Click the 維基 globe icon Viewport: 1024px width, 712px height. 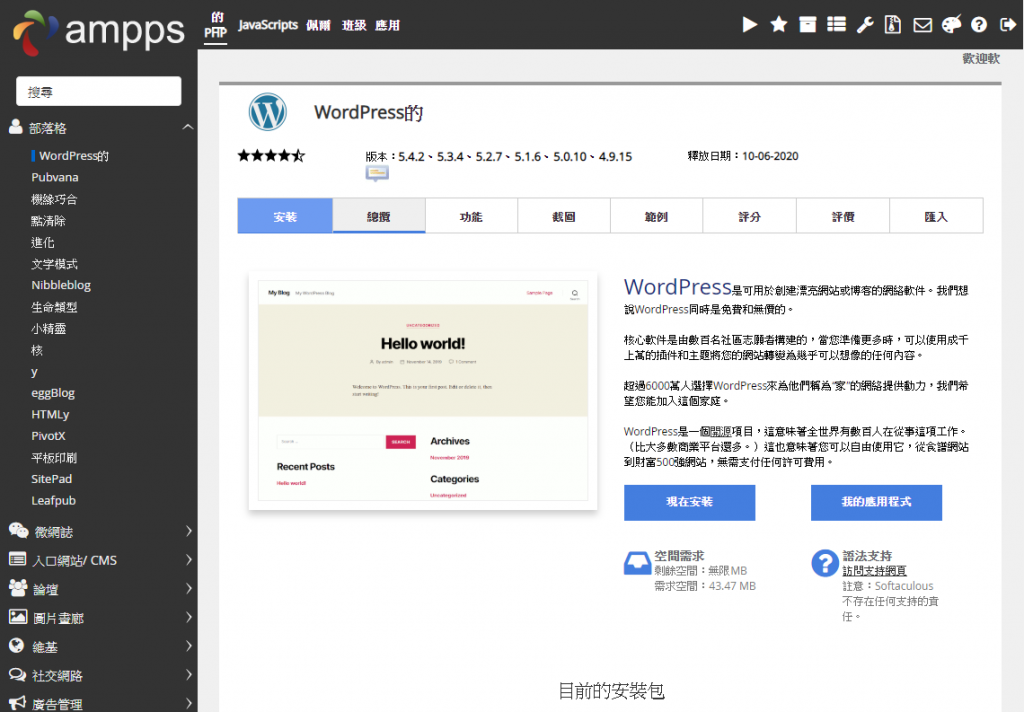16,645
